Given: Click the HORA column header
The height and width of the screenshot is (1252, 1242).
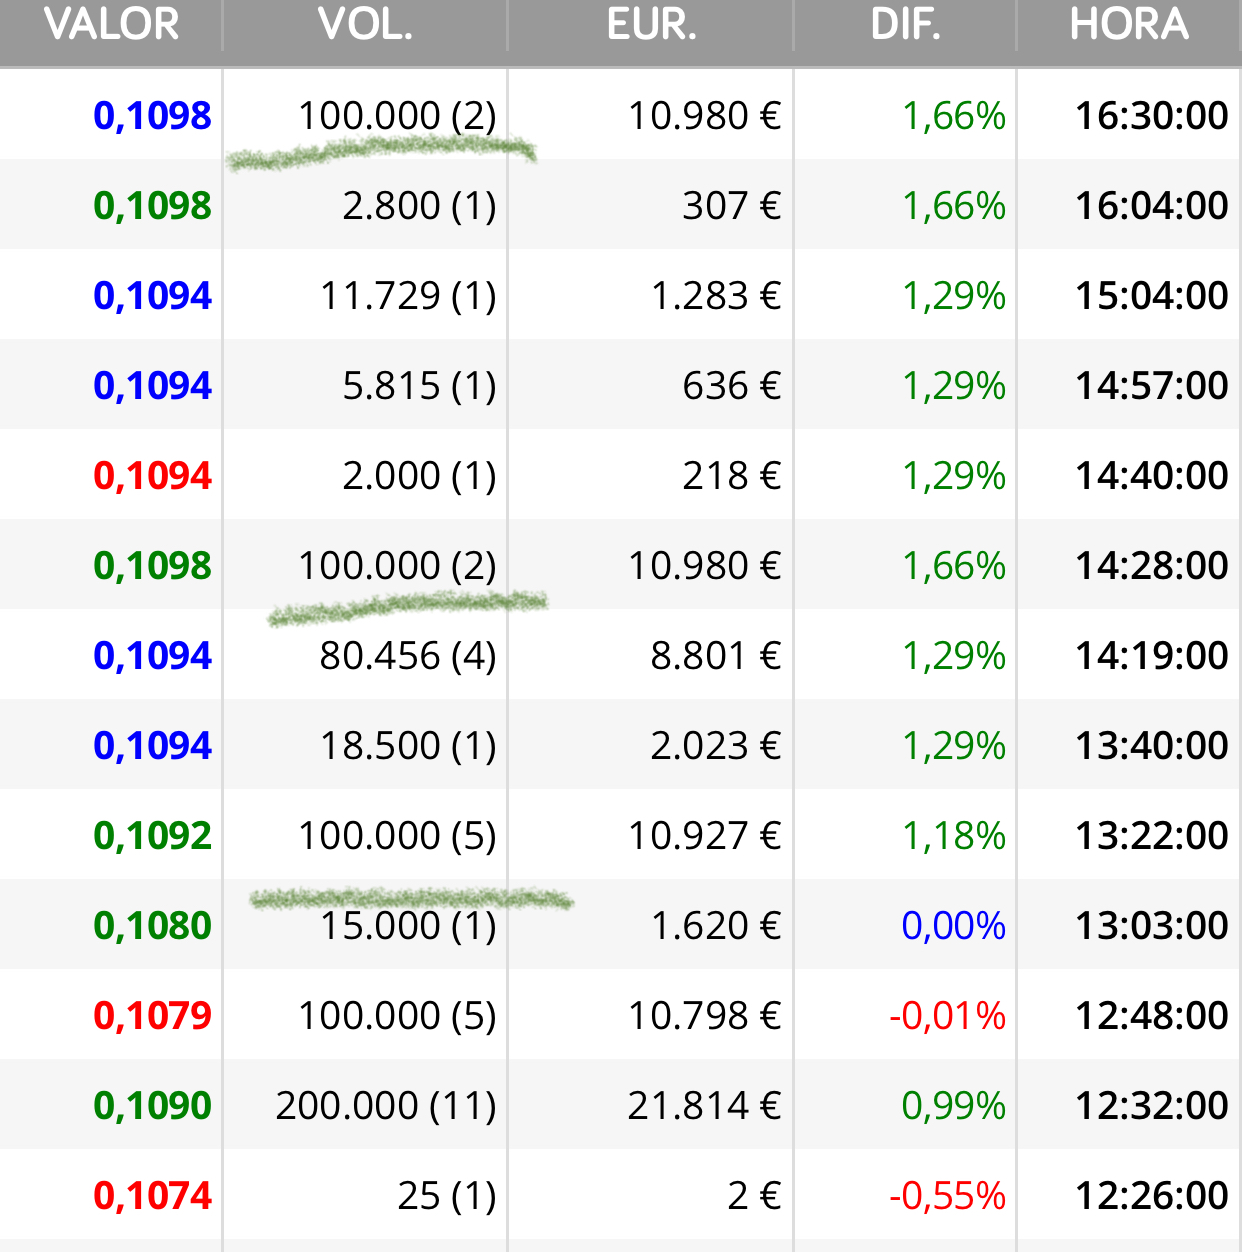Looking at the screenshot, I should click(x=1129, y=24).
